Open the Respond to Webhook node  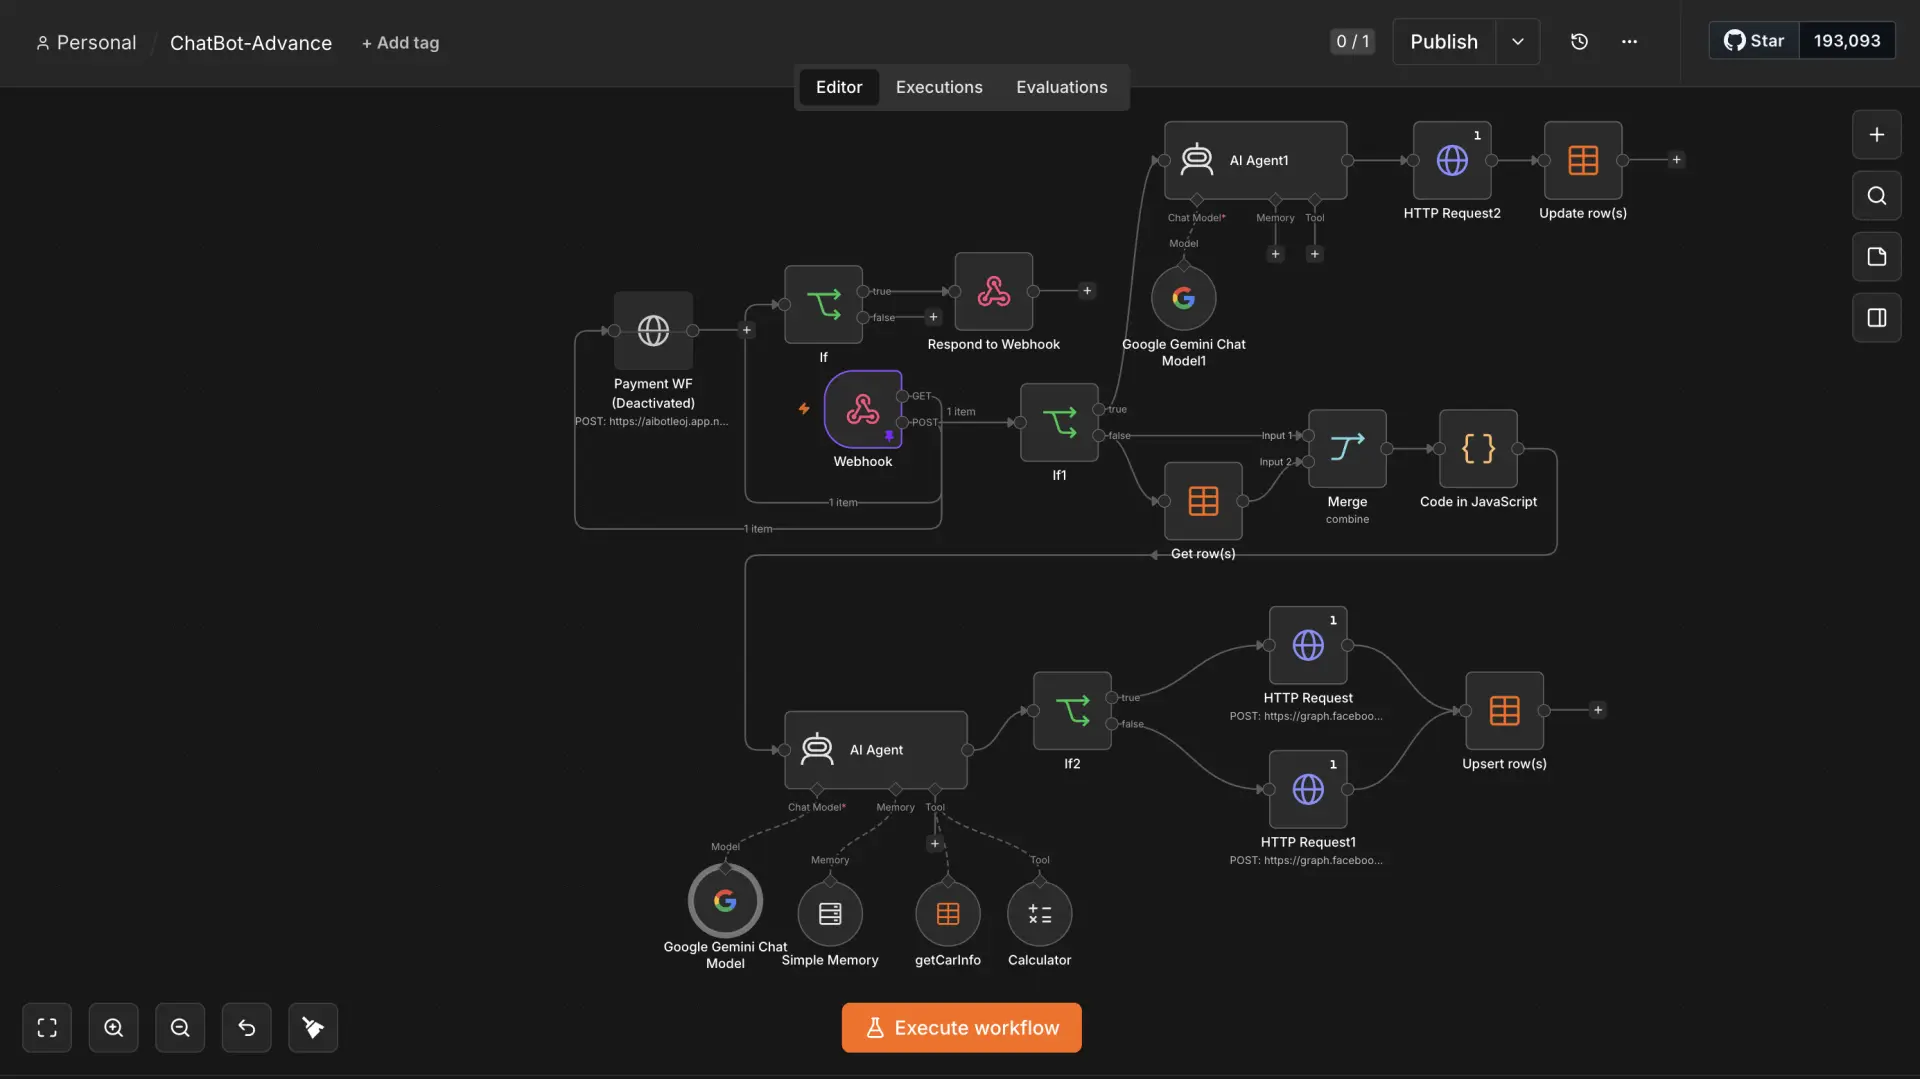click(993, 291)
